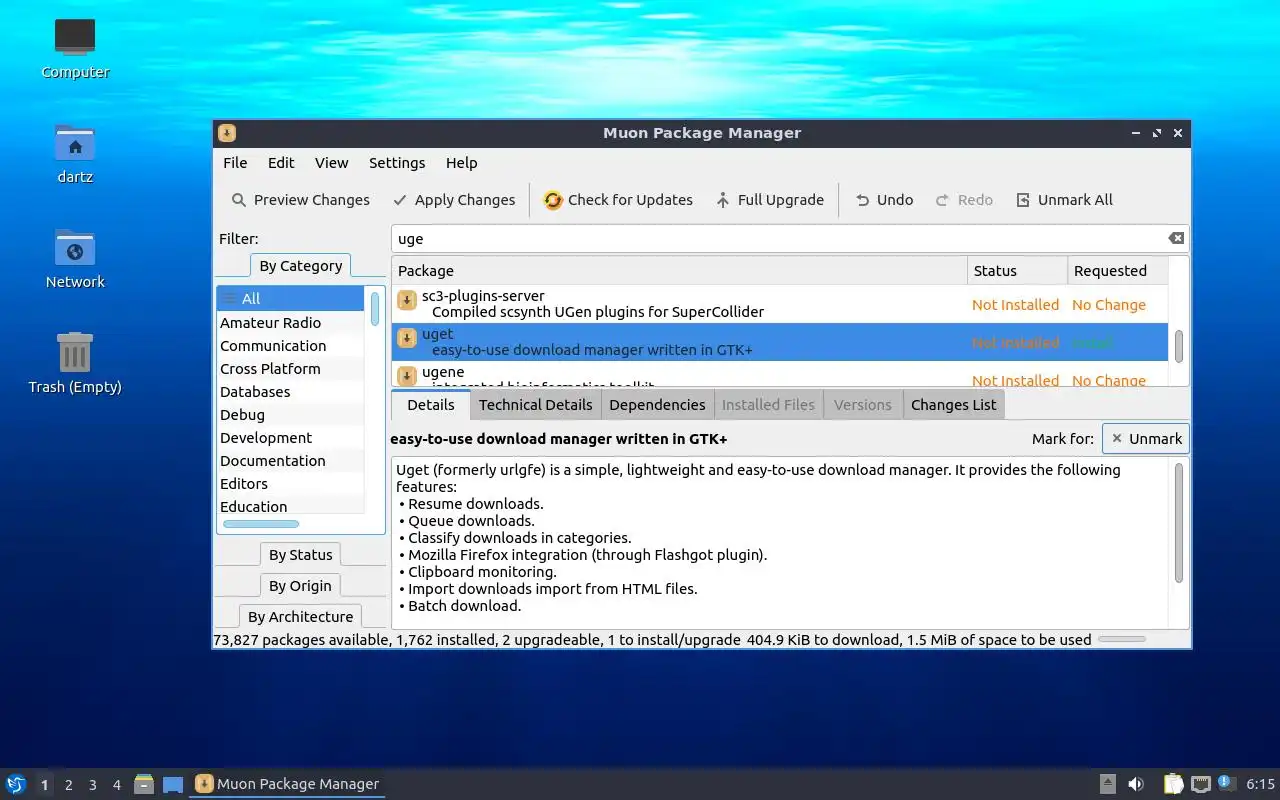Click the Apply Changes checkmark button

[454, 200]
